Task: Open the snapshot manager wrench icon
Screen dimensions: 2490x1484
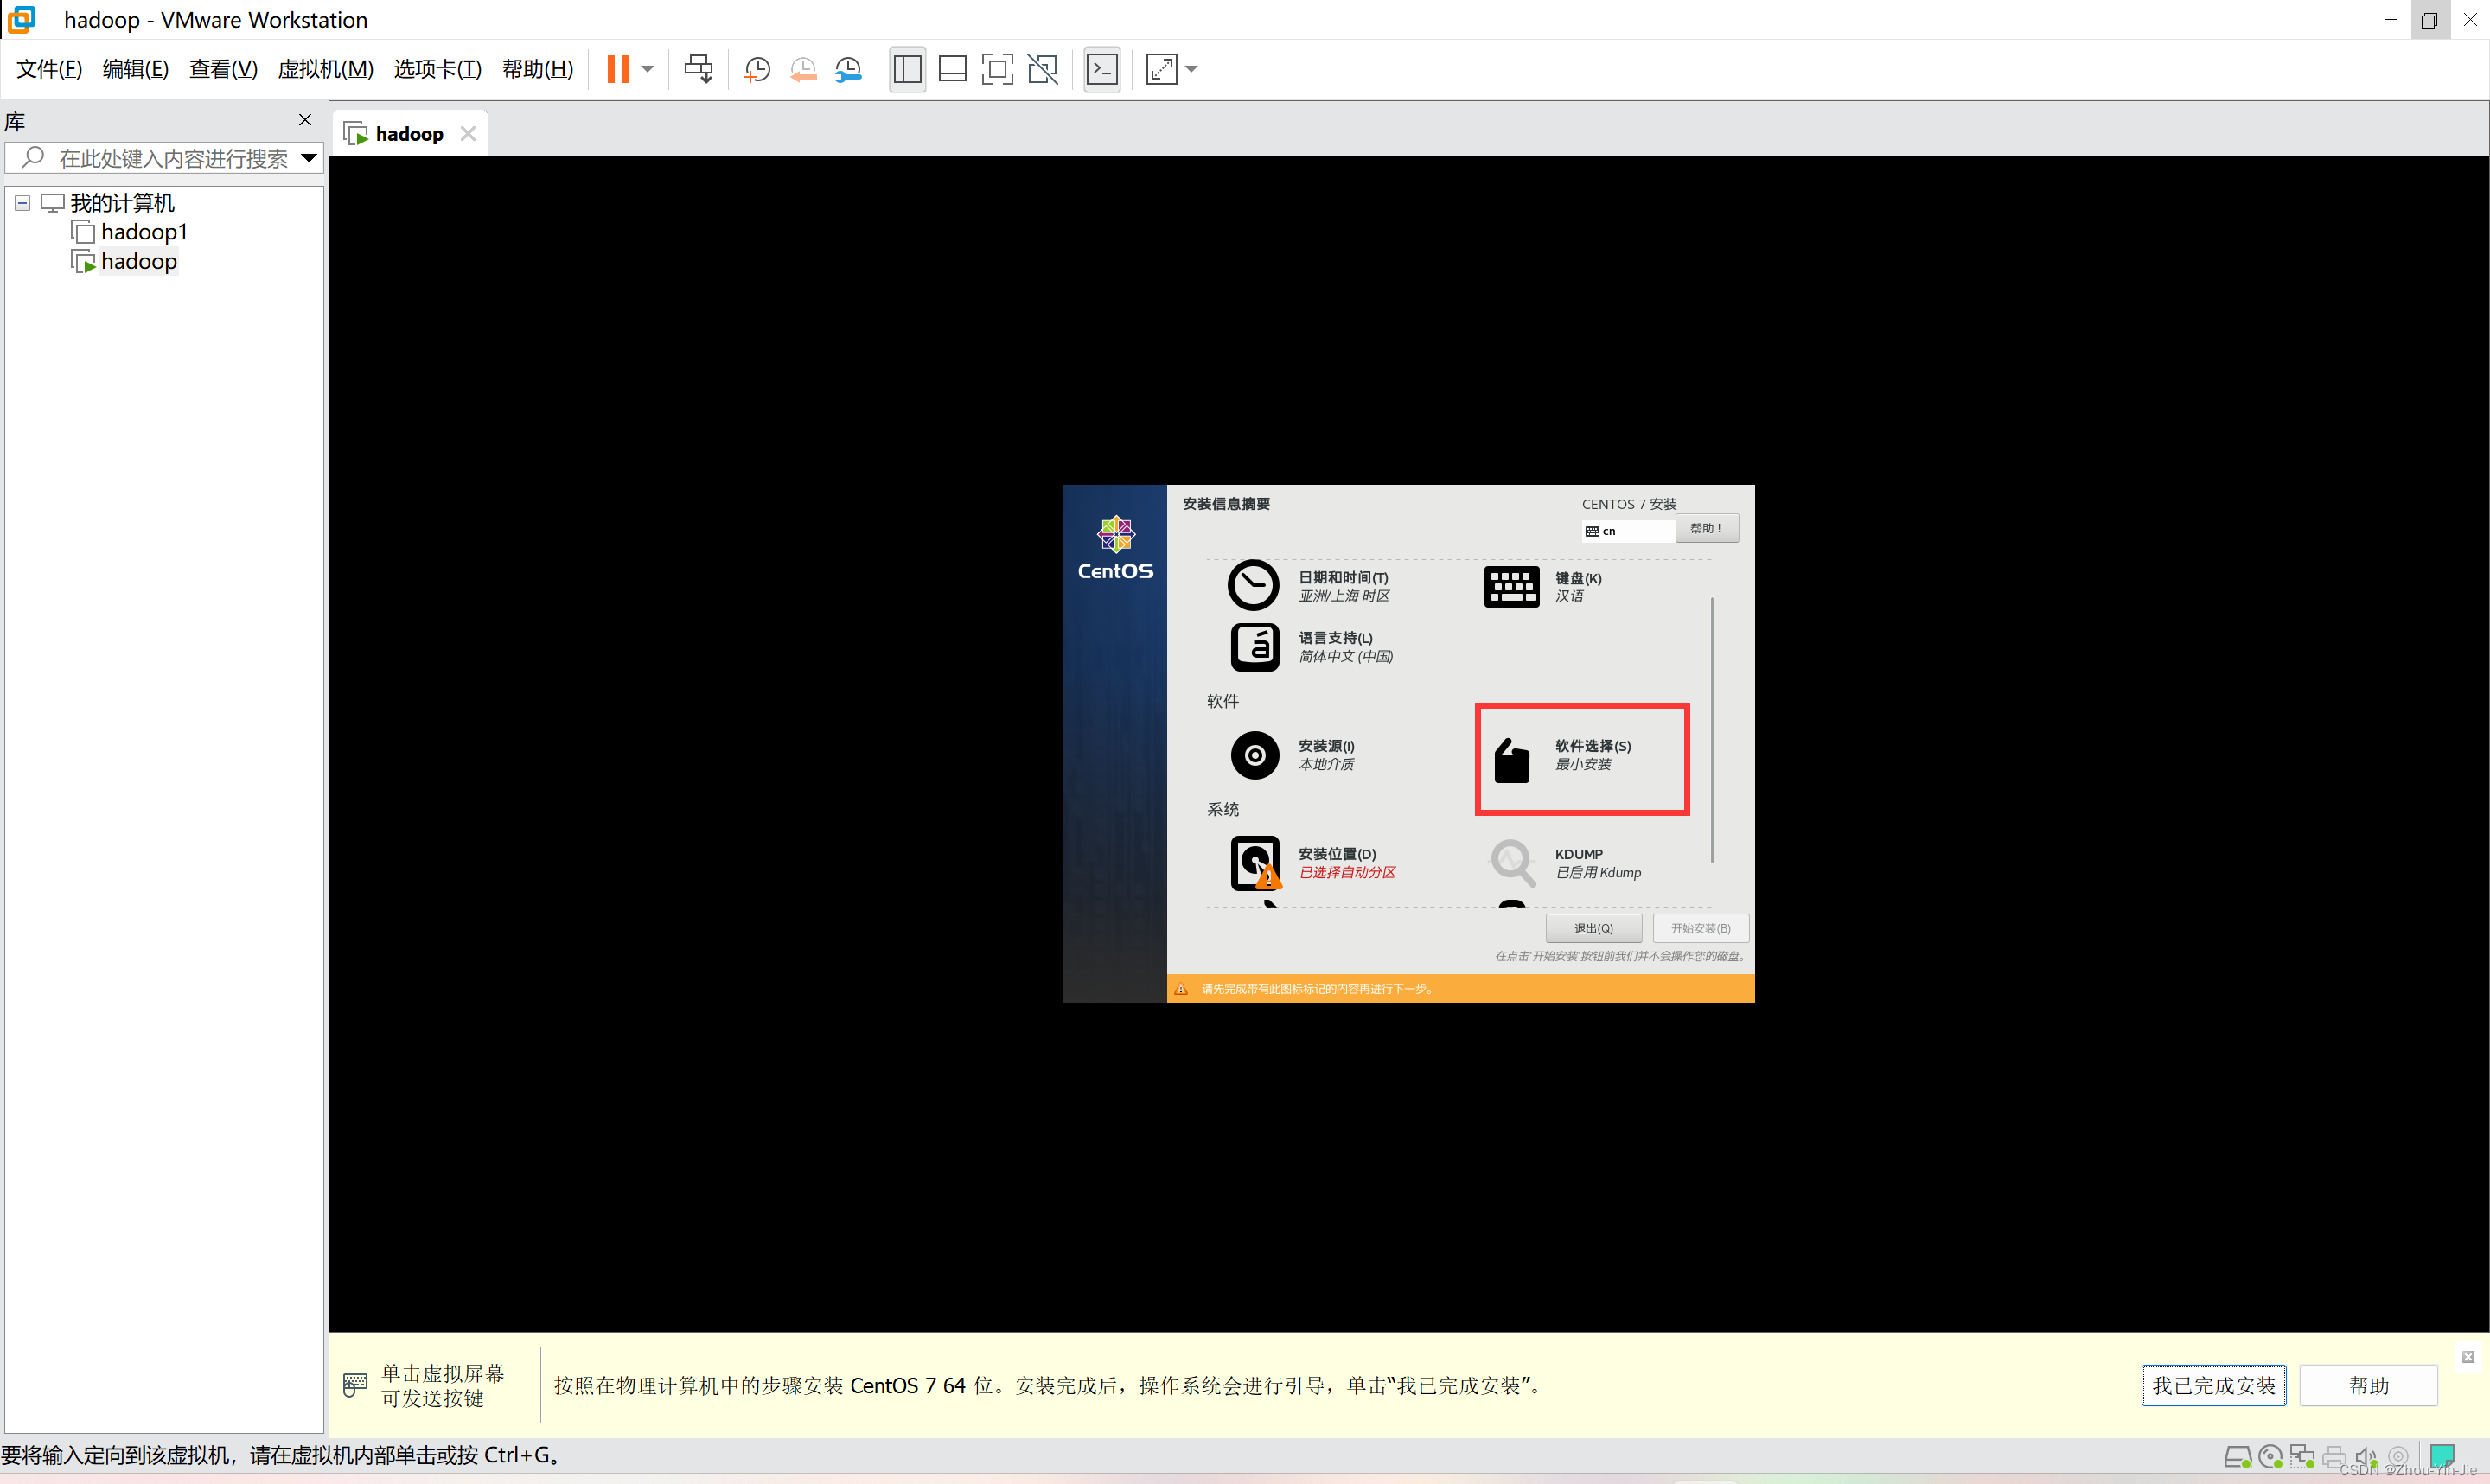Action: click(848, 69)
